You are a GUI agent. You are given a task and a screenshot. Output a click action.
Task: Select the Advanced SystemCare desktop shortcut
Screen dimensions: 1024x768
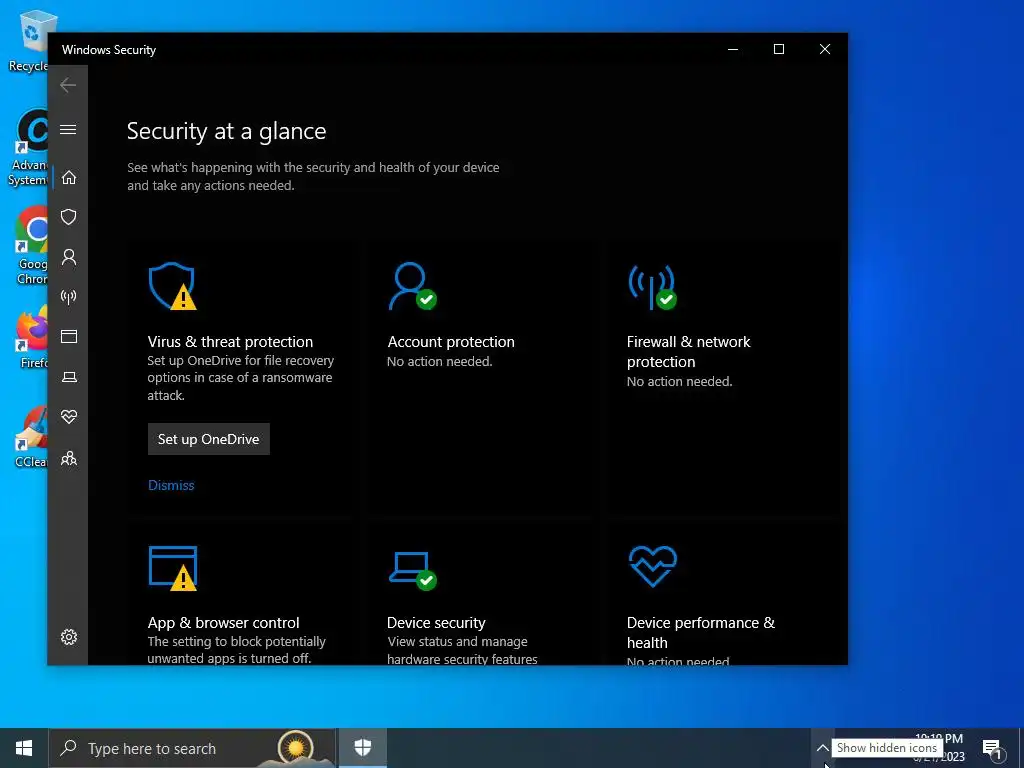(x=27, y=148)
